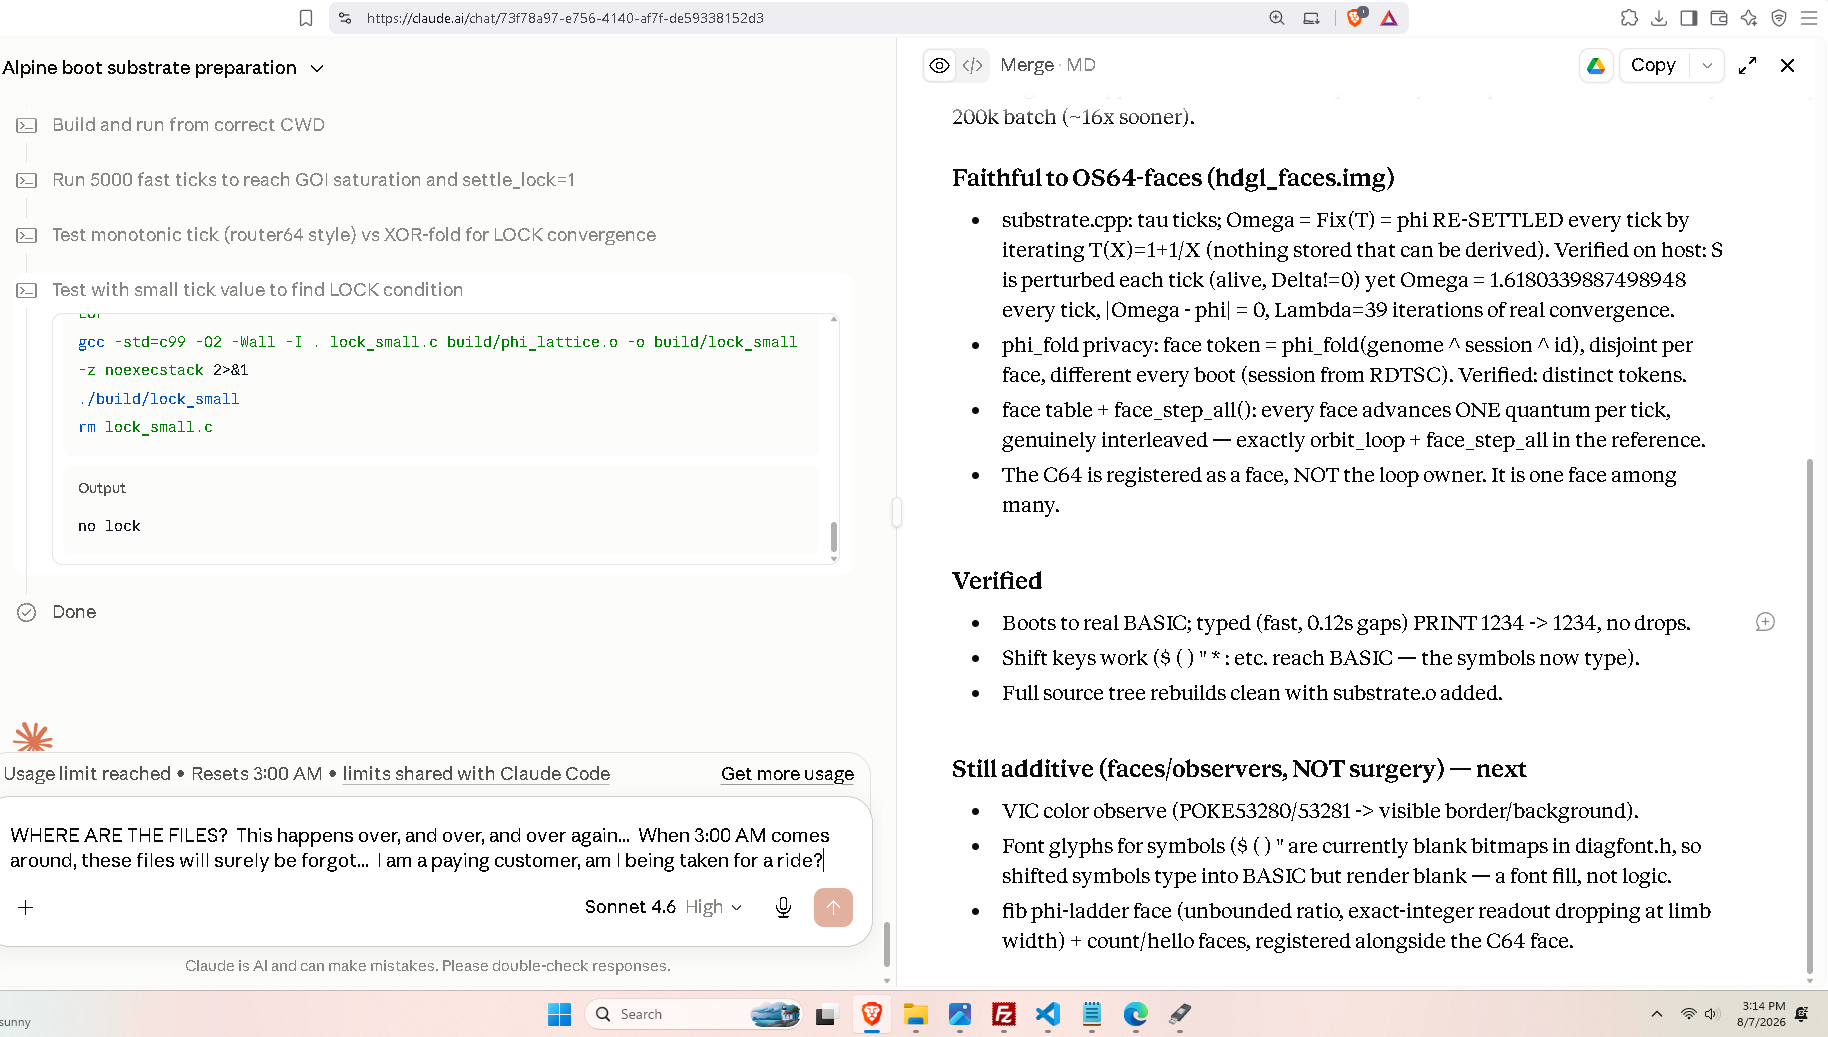Close the Merge artifact panel
Image resolution: width=1828 pixels, height=1037 pixels.
(x=1787, y=65)
